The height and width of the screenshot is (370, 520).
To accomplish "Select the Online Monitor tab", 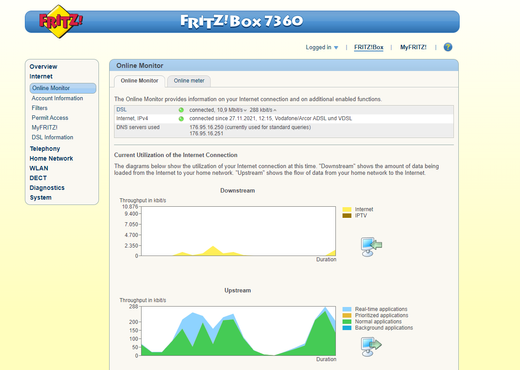I will pyautogui.click(x=139, y=81).
